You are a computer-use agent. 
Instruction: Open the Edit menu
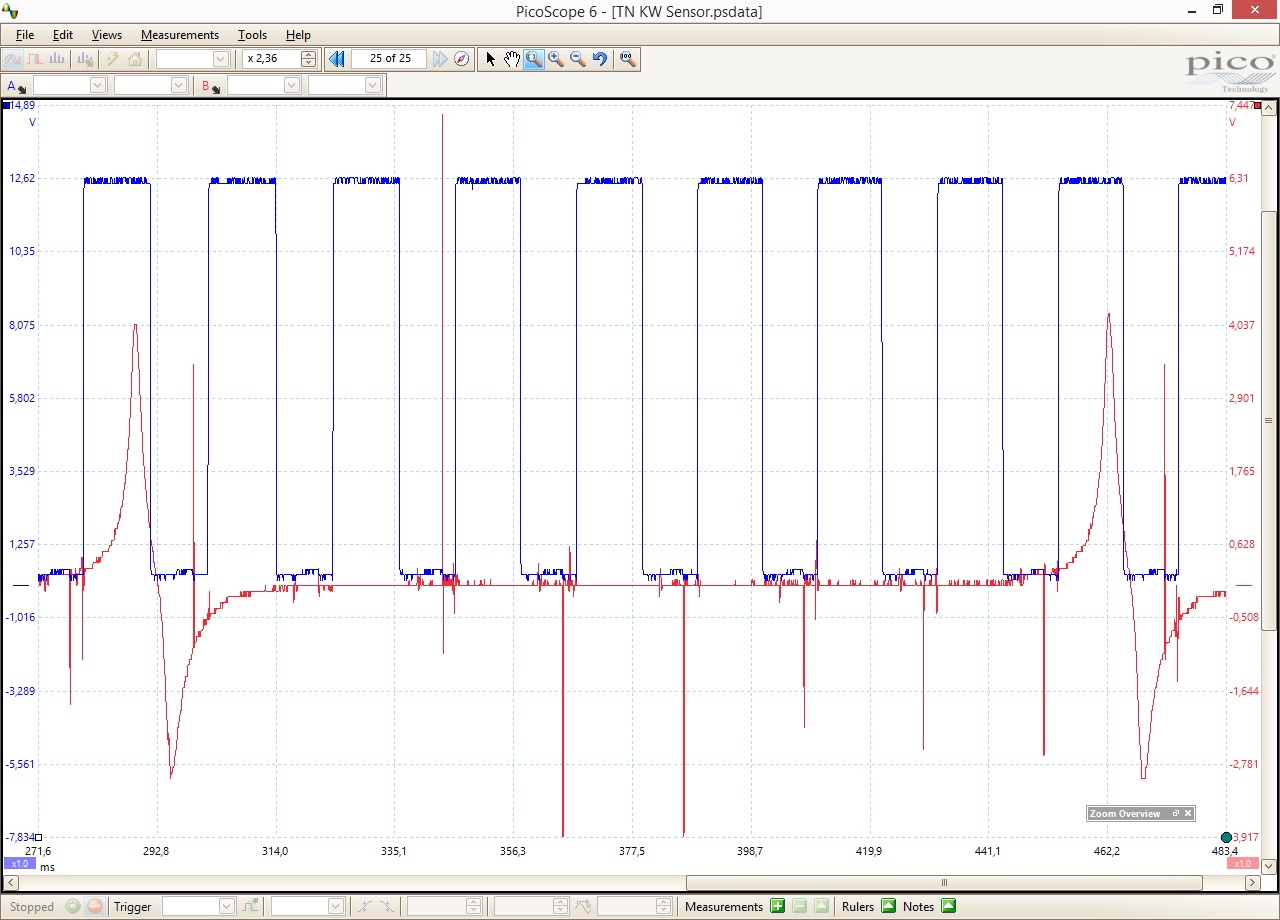[x=63, y=35]
